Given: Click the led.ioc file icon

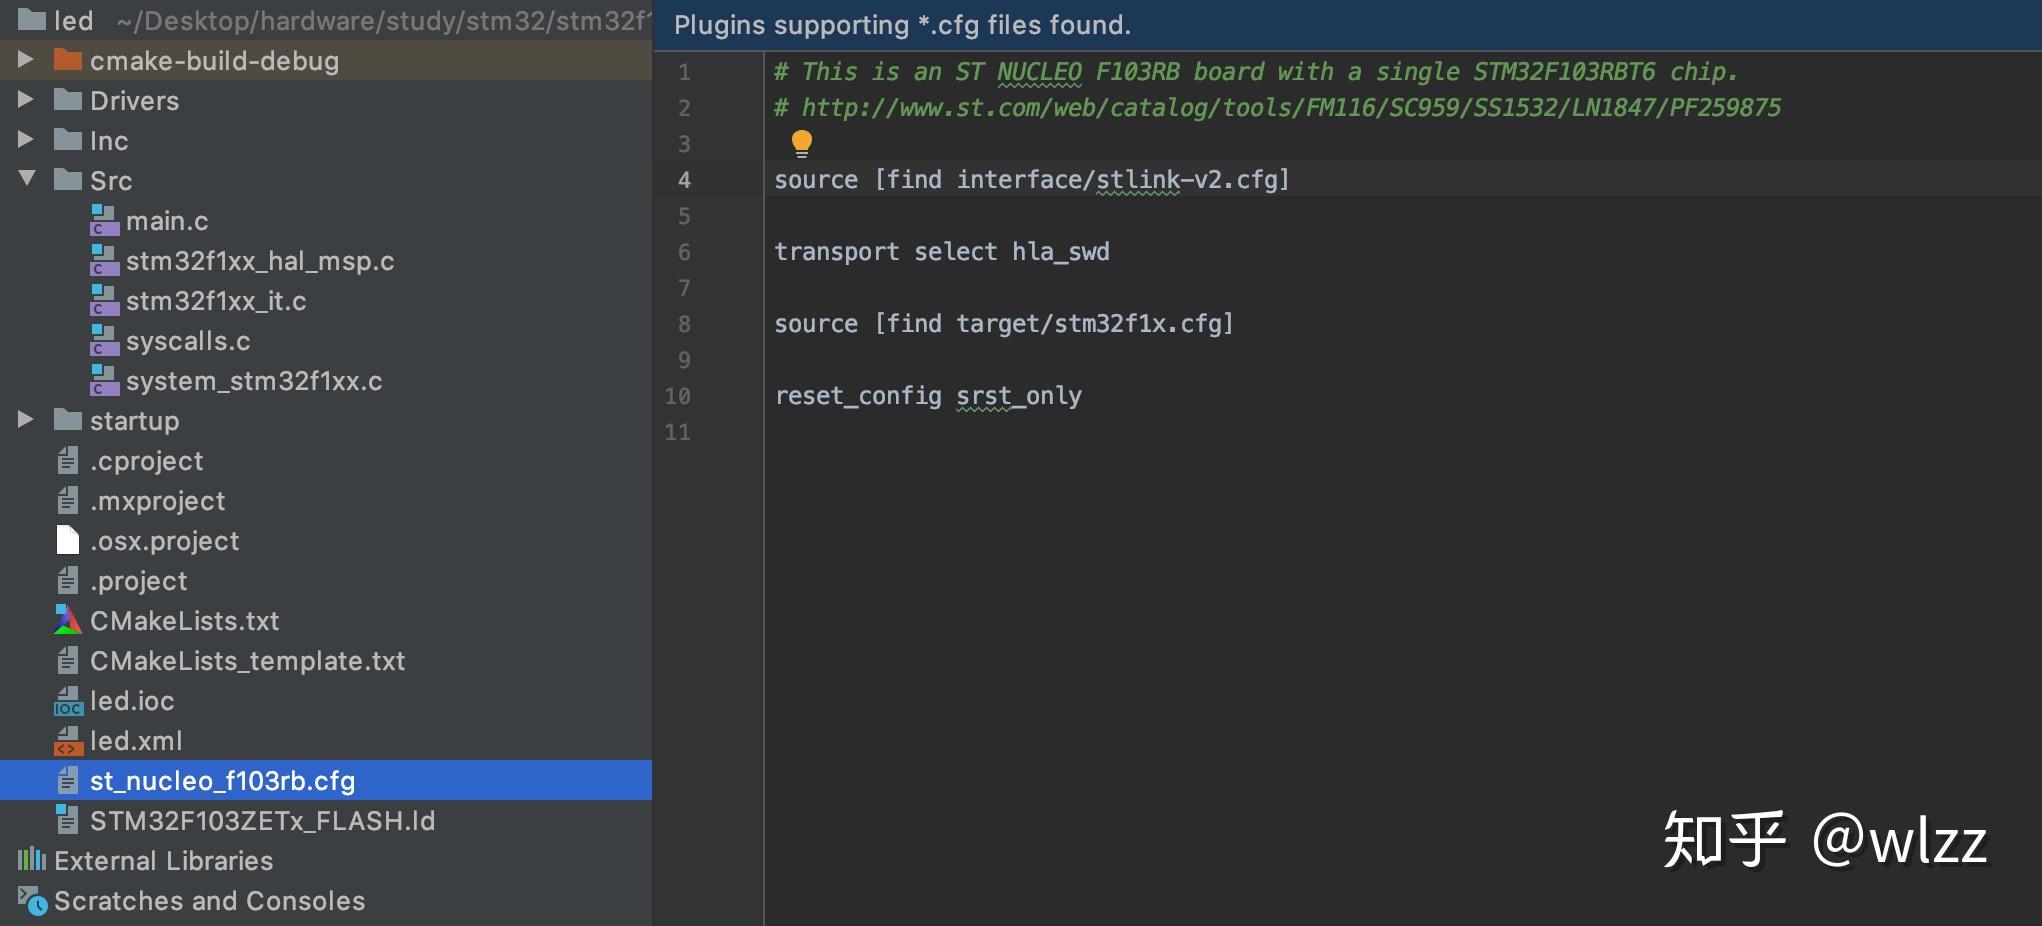Looking at the screenshot, I should coord(67,701).
